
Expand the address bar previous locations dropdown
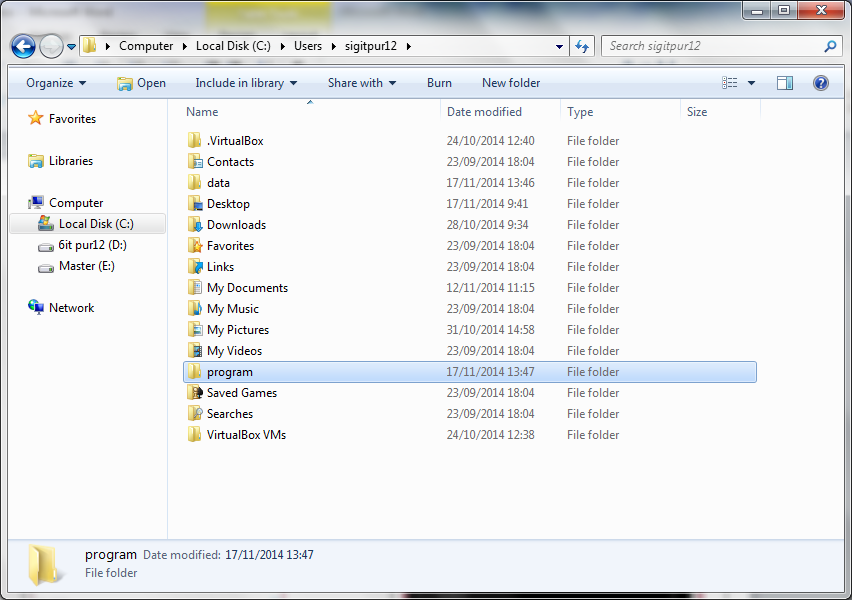click(559, 46)
